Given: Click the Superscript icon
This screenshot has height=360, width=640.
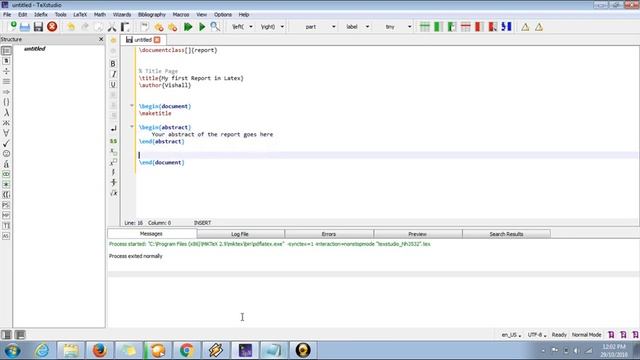Looking at the screenshot, I should coord(113,162).
